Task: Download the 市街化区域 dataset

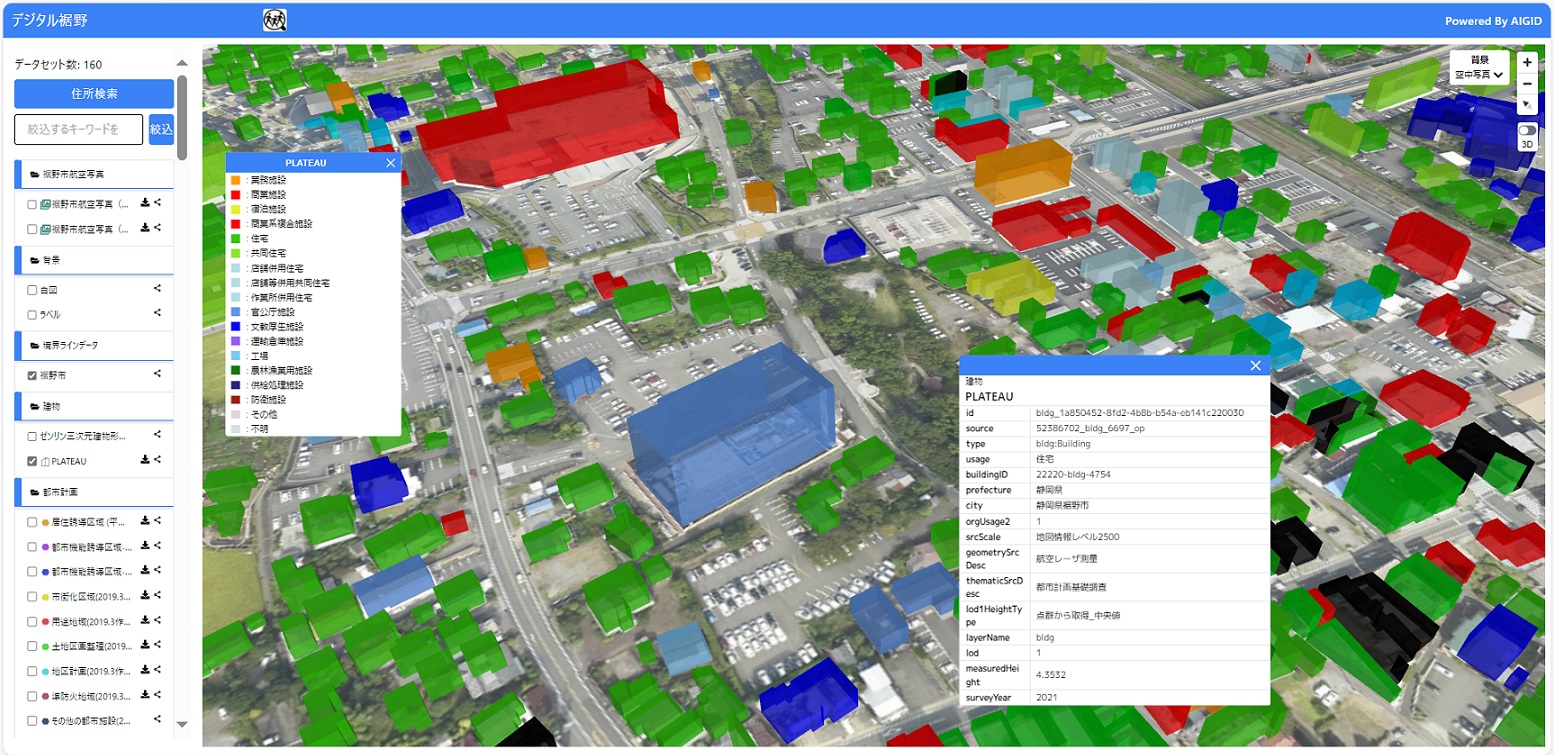Action: pos(145,595)
